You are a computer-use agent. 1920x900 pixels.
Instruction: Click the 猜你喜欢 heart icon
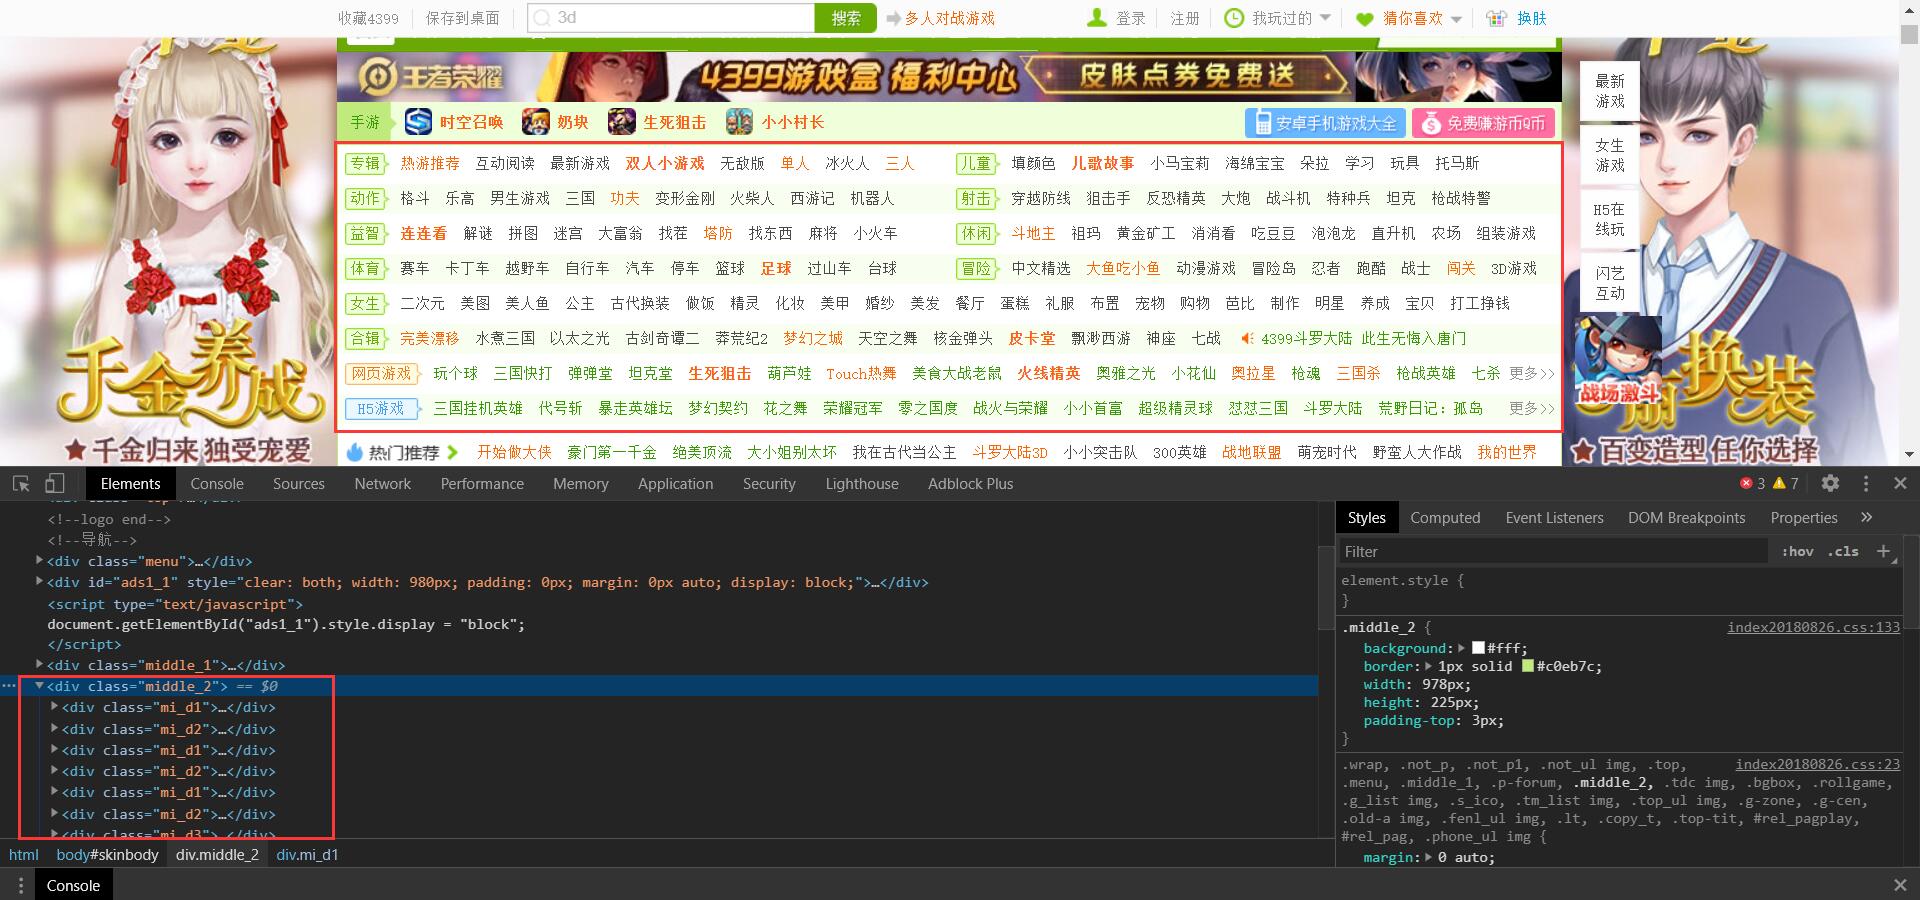1362,18
